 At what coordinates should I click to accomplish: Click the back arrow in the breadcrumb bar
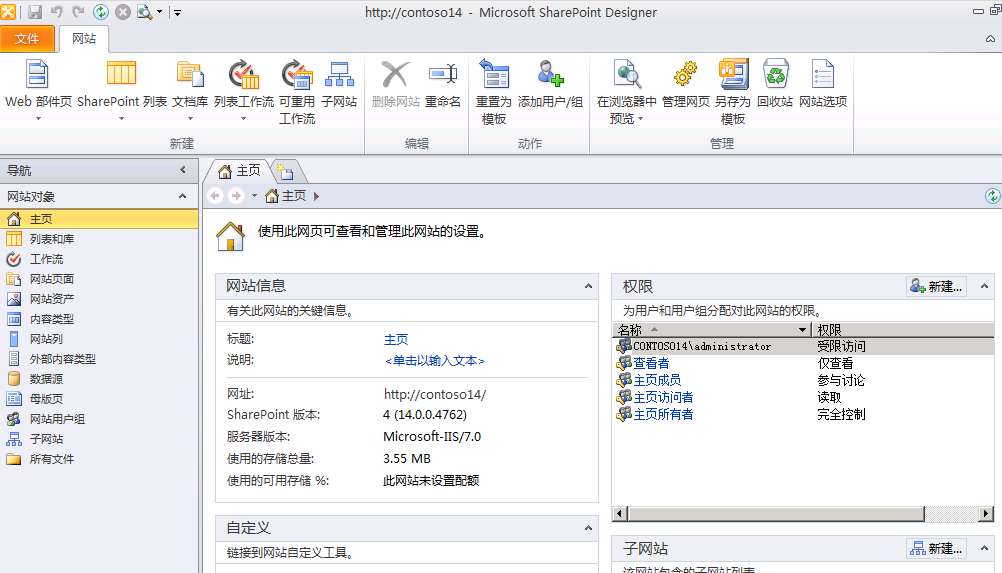[215, 195]
